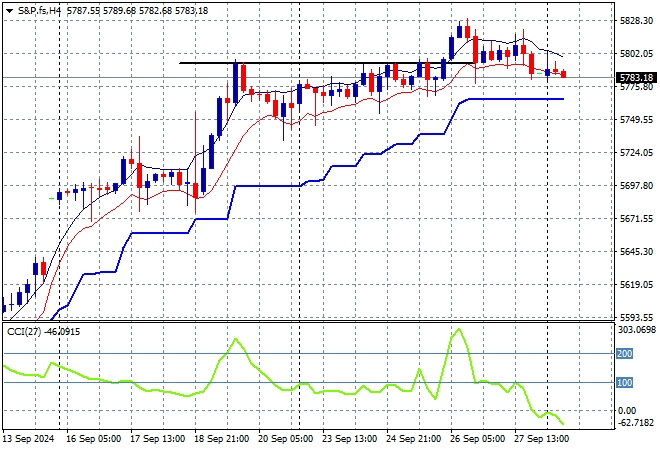Click the 200 level marker in CCI panel
The width and height of the screenshot is (660, 450).
[x=624, y=354]
